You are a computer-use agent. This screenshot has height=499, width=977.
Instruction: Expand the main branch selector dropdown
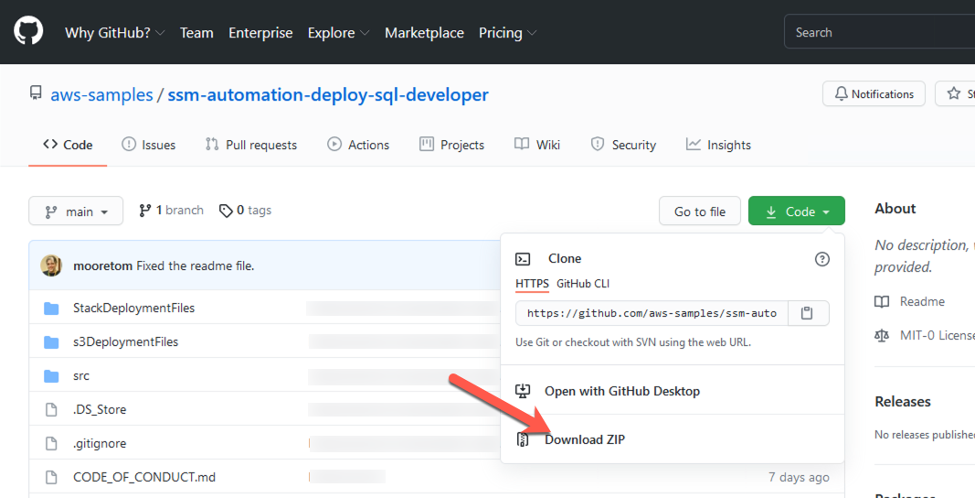pos(76,211)
